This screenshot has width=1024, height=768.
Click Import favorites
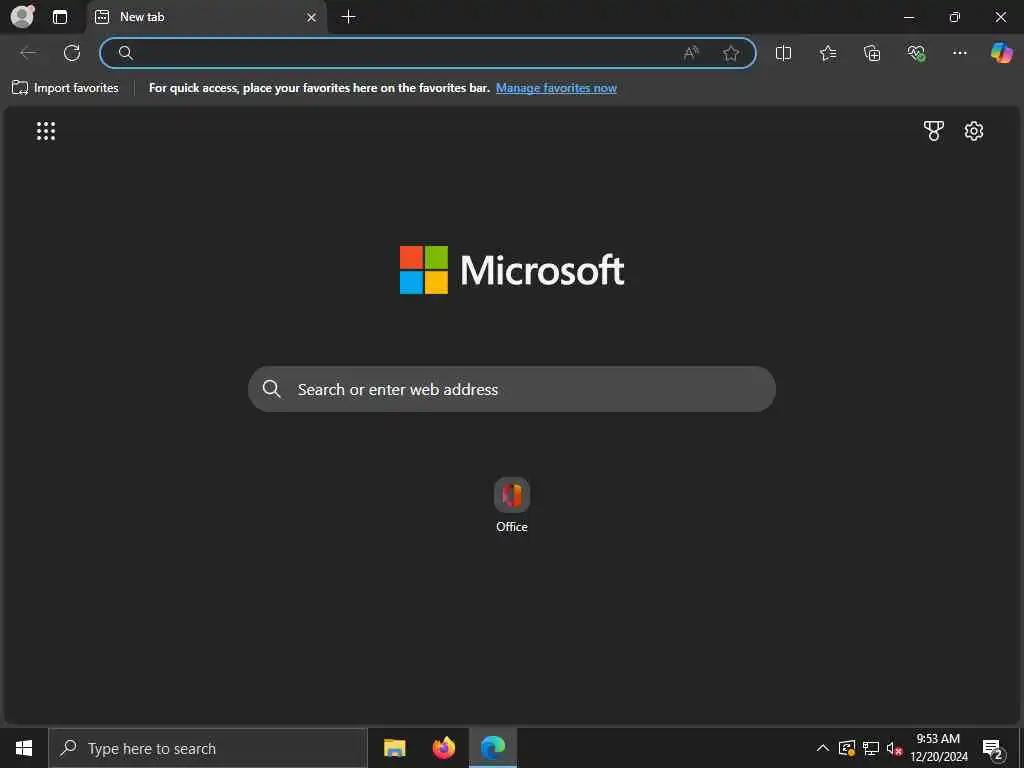point(65,88)
